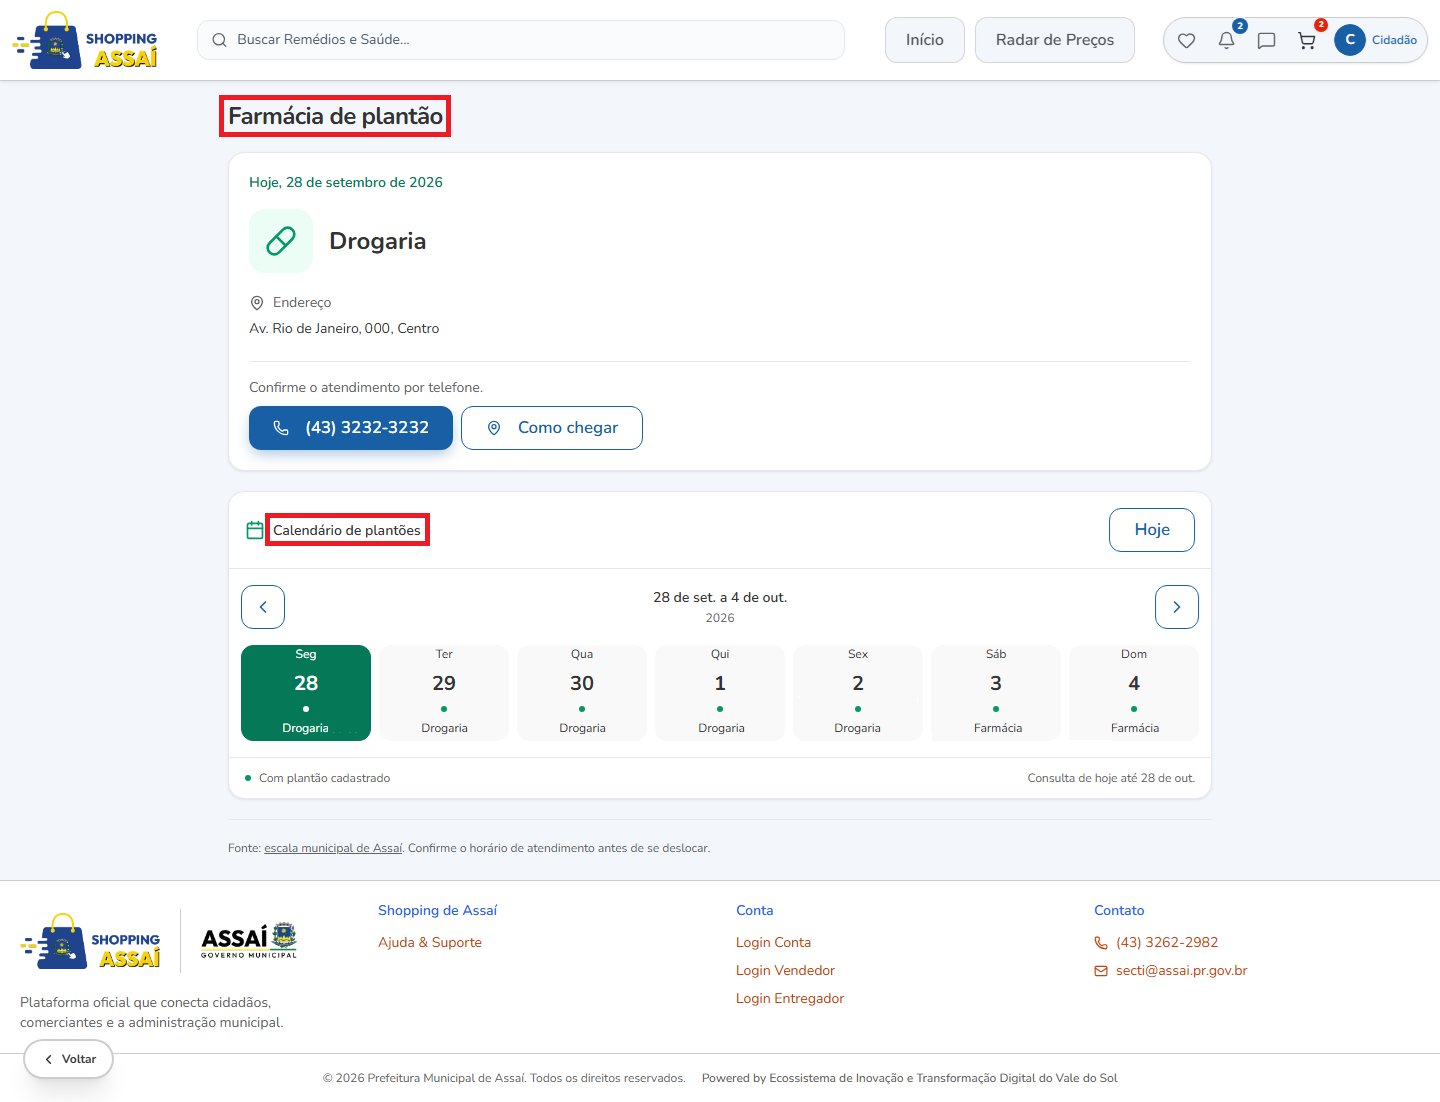Click the week range 28 de set. a 4 de out.
The image size is (1440, 1102).
[x=720, y=597]
